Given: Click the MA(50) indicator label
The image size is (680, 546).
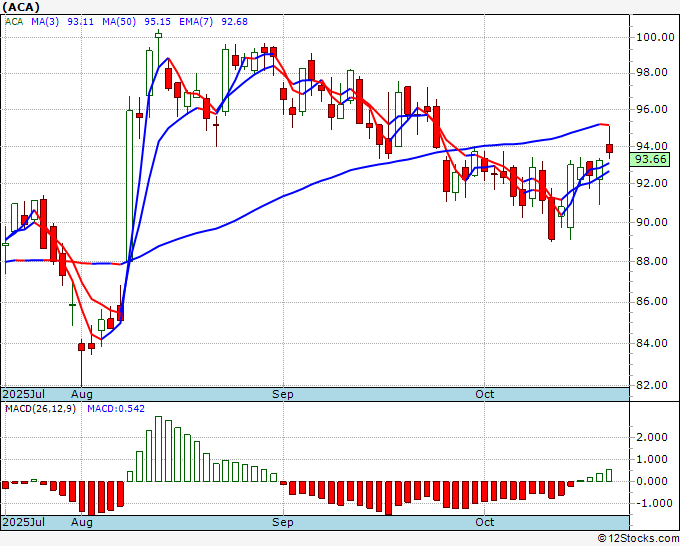Looking at the screenshot, I should (119, 22).
